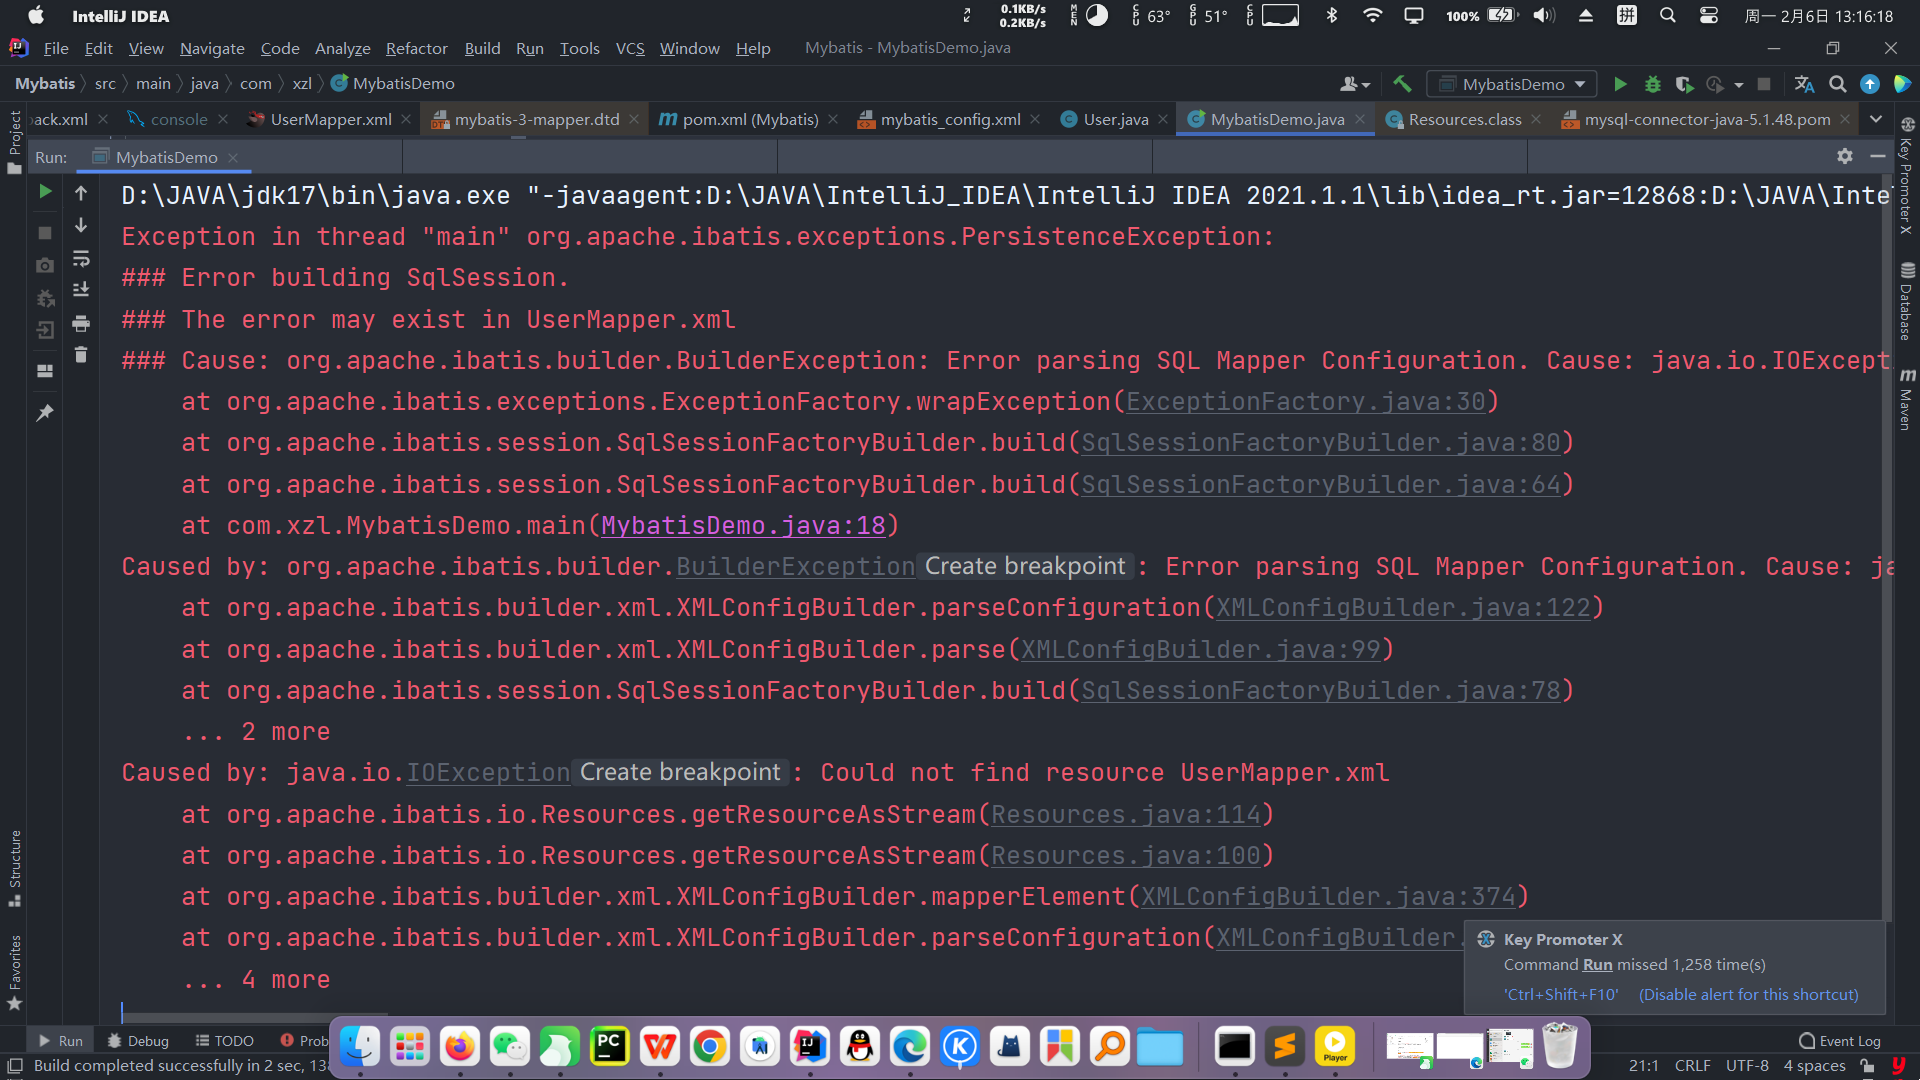This screenshot has width=1920, height=1080.
Task: Toggle pin tab in Run panel
Action: click(45, 413)
